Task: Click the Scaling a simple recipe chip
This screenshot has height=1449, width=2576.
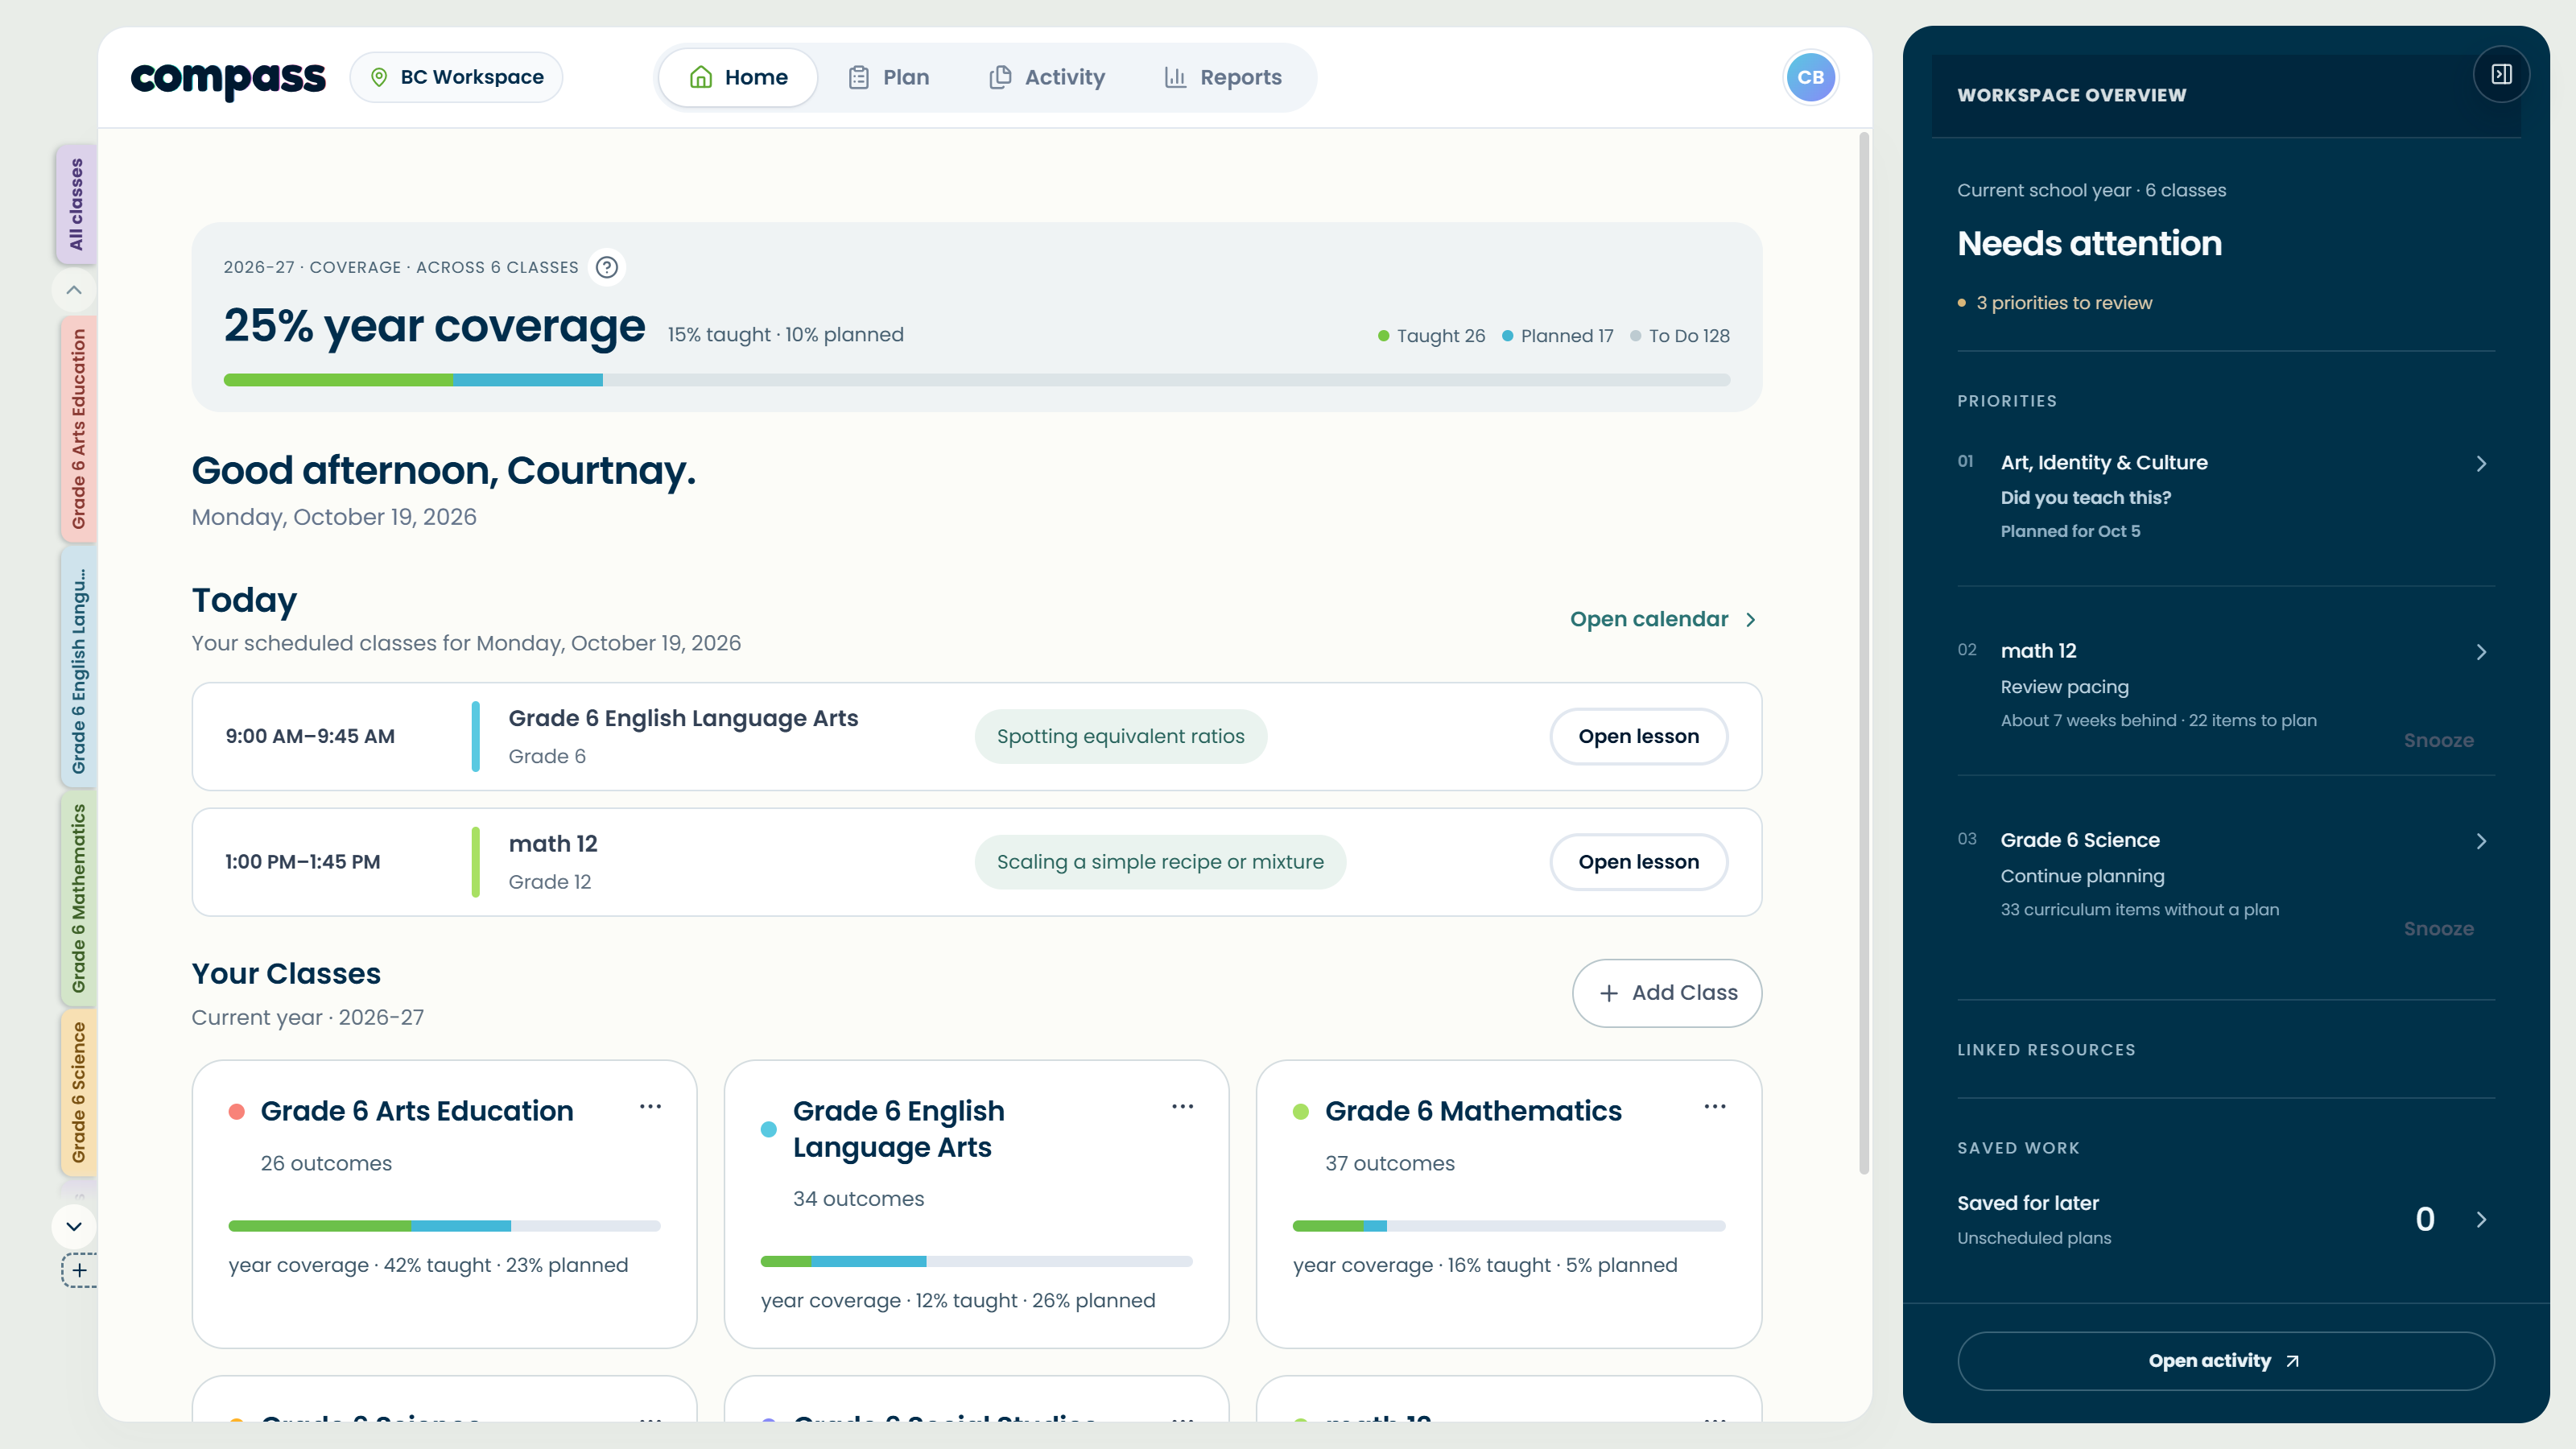Action: [1160, 862]
